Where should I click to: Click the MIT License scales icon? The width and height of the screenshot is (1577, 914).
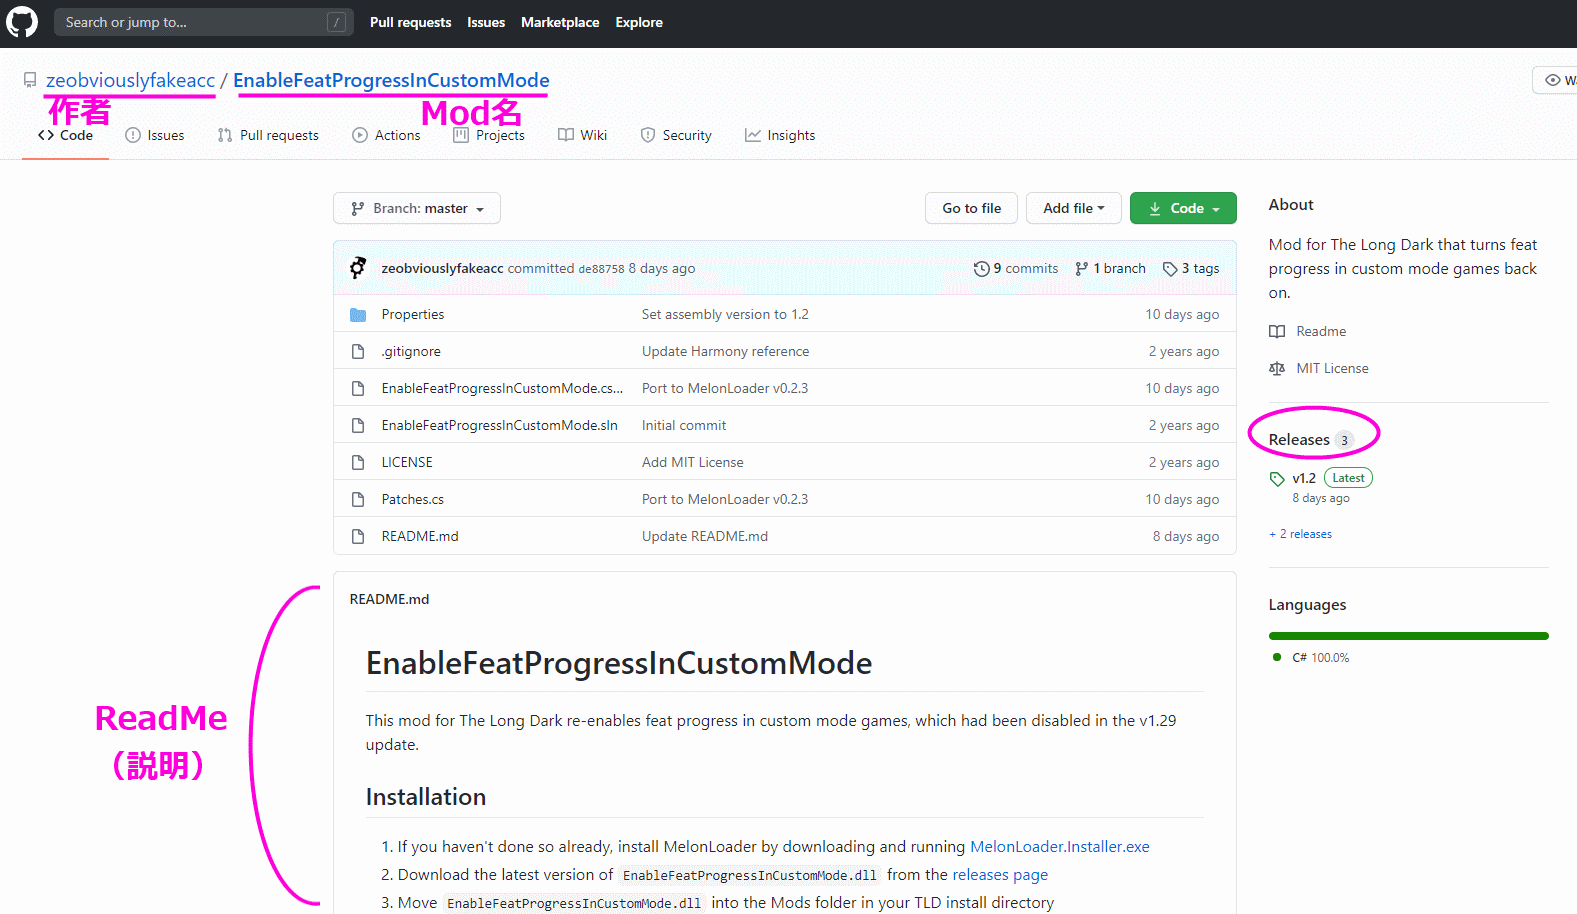click(x=1277, y=368)
